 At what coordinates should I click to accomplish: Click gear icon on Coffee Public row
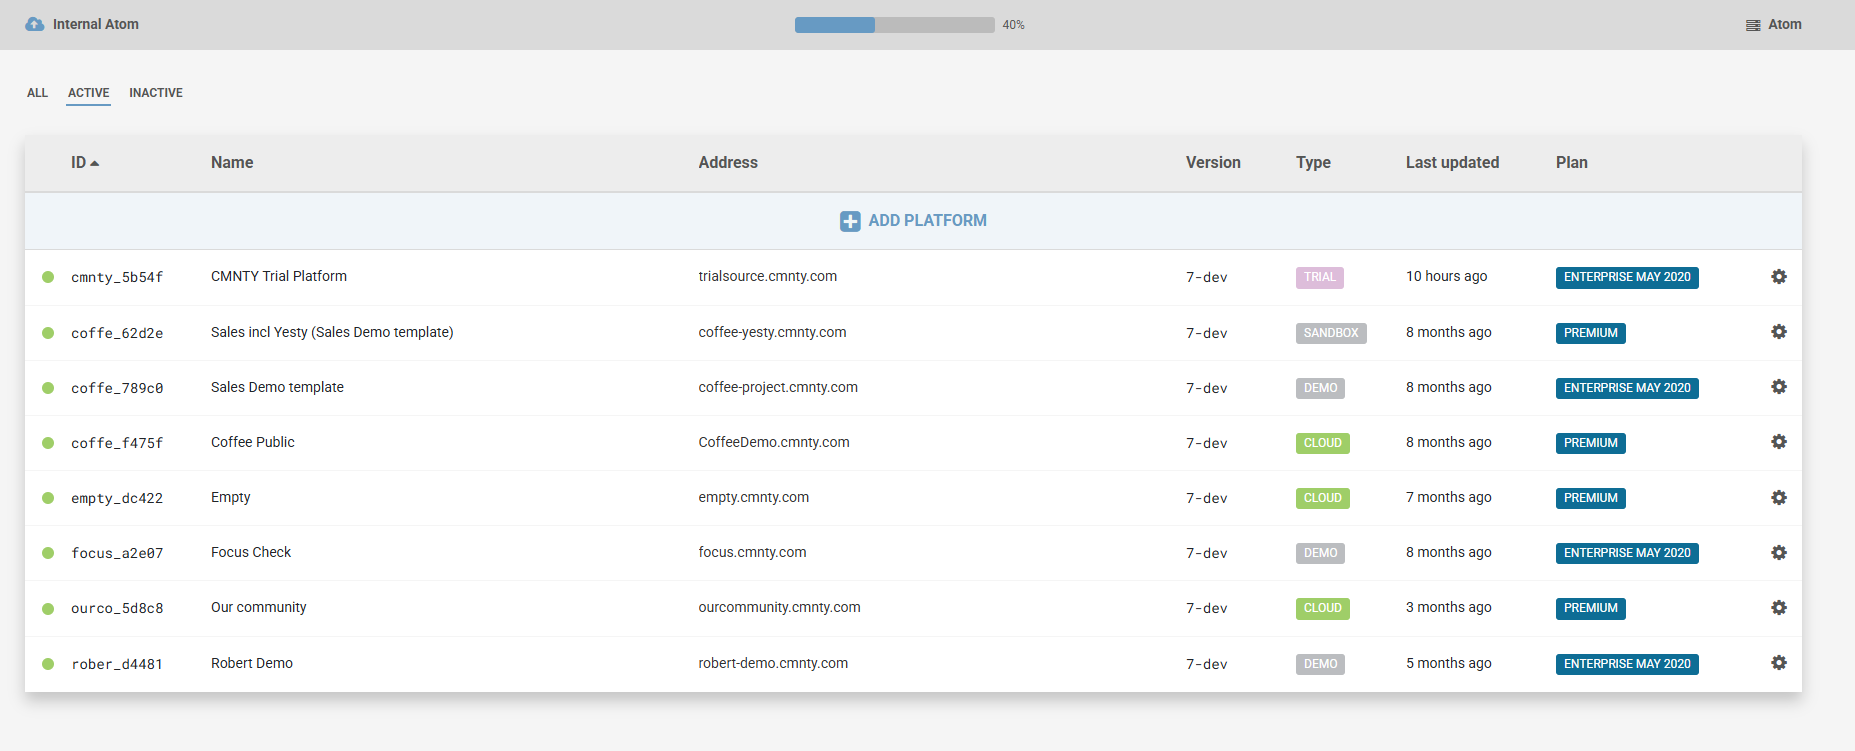(1778, 442)
